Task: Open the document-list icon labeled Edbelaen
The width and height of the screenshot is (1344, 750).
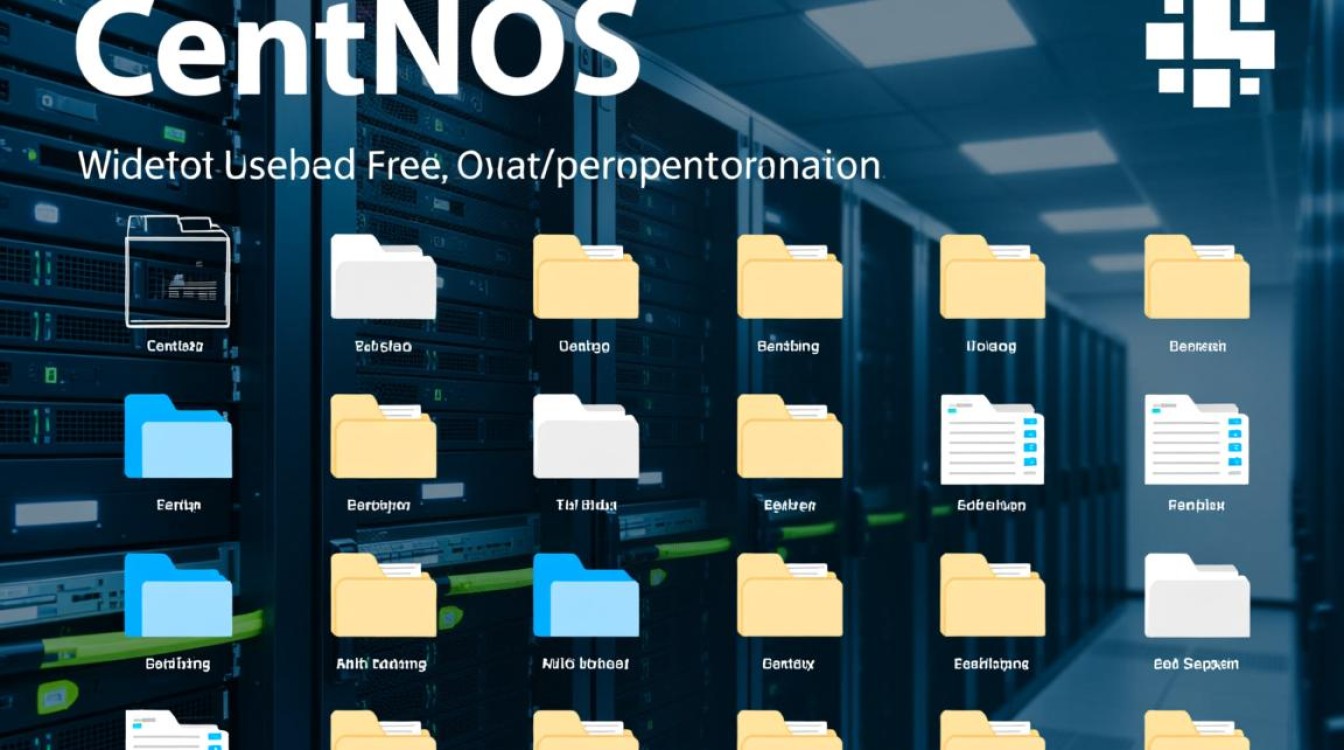Action: (993, 439)
